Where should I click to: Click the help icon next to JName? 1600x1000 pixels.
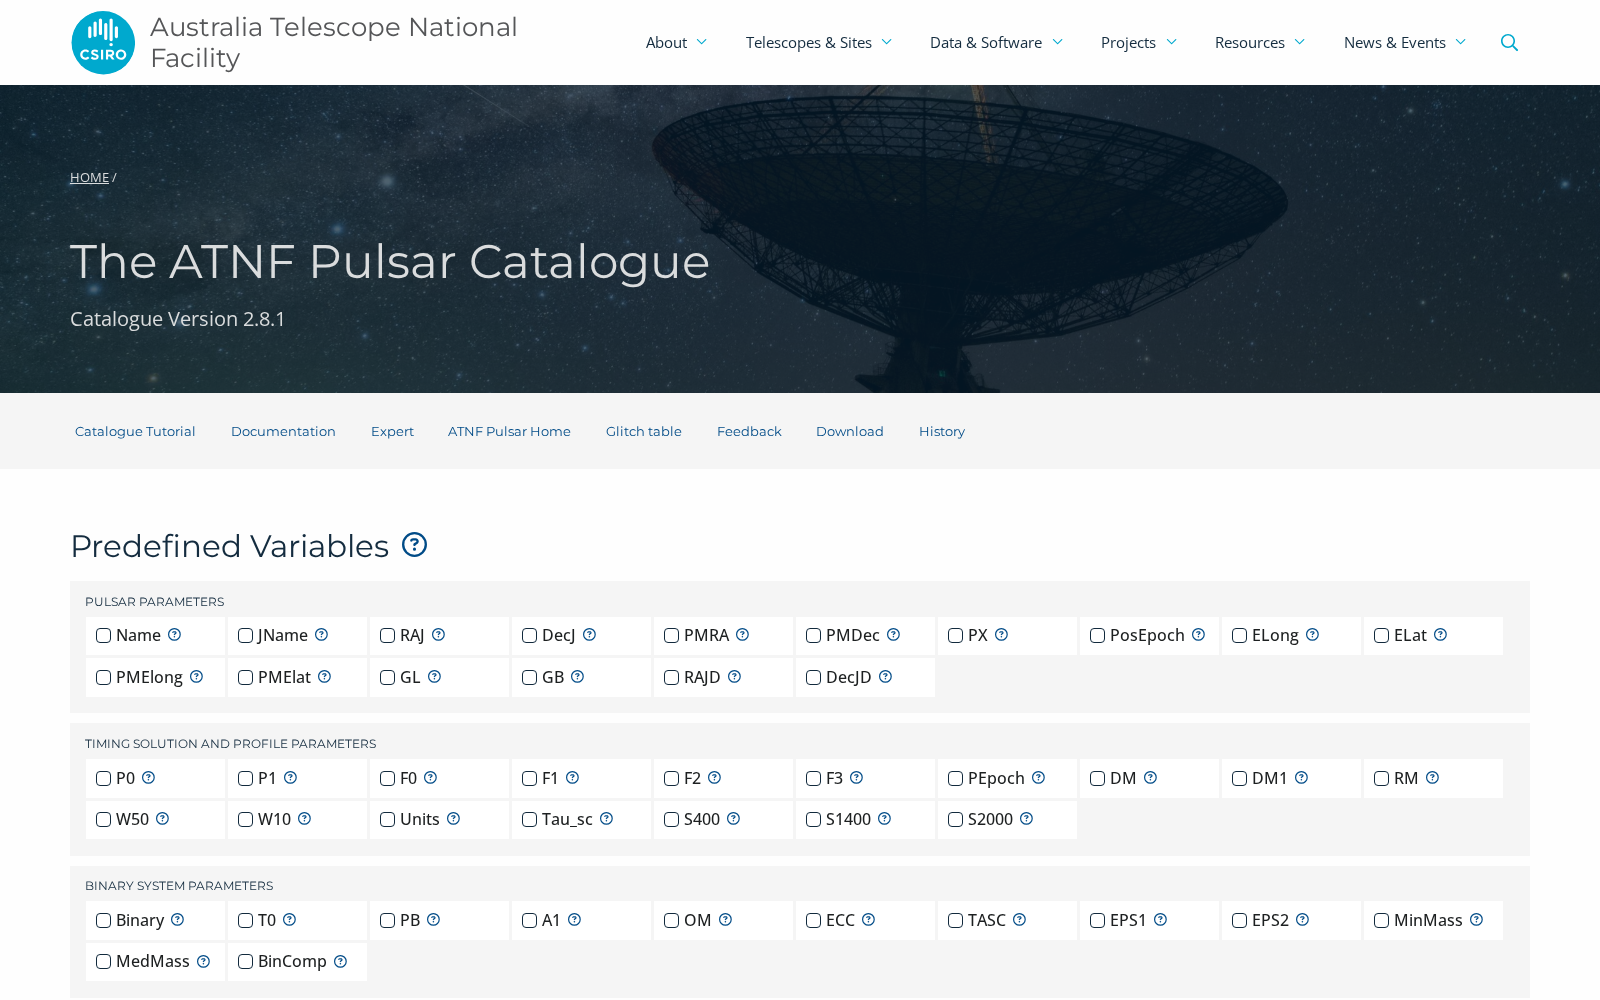pyautogui.click(x=321, y=635)
